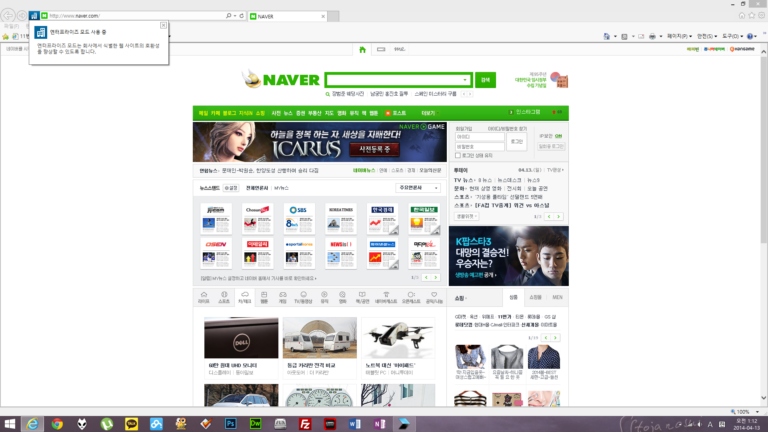Click the refresh icon in address bar
Image resolution: width=768 pixels, height=432 pixels.
(x=241, y=16)
